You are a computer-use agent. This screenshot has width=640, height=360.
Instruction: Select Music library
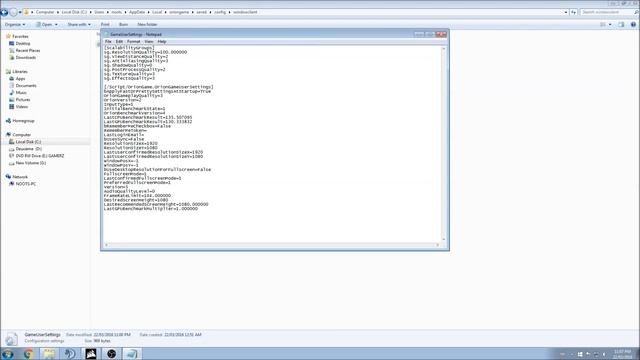click(x=21, y=93)
